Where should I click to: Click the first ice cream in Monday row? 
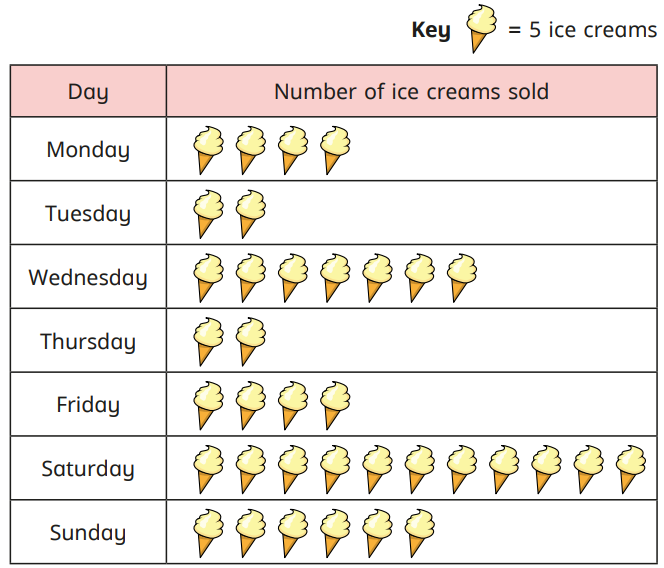208,149
